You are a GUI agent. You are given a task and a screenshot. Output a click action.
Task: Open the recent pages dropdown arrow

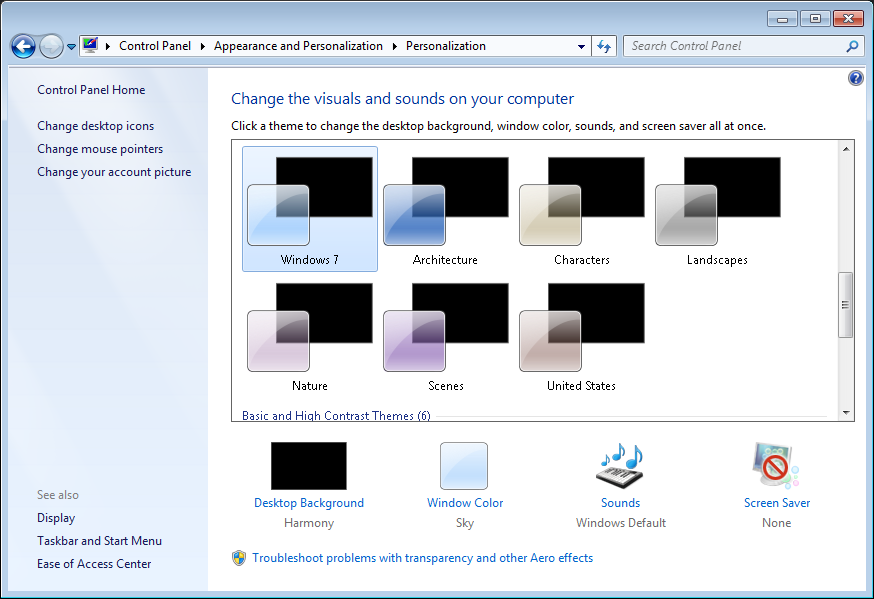click(x=71, y=47)
